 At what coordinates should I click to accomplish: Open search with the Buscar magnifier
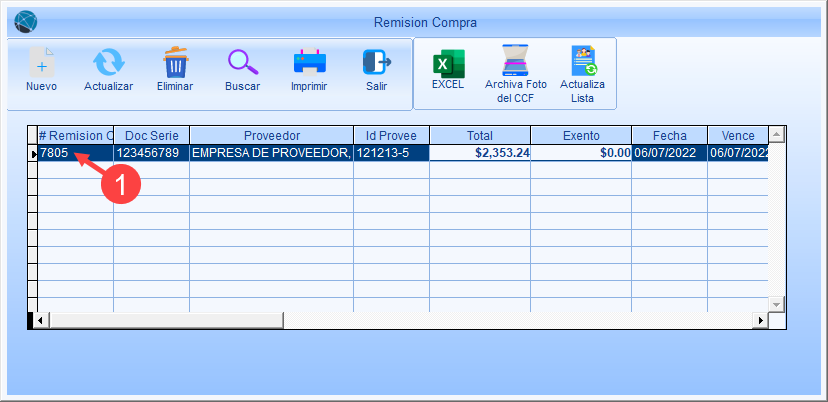point(243,62)
